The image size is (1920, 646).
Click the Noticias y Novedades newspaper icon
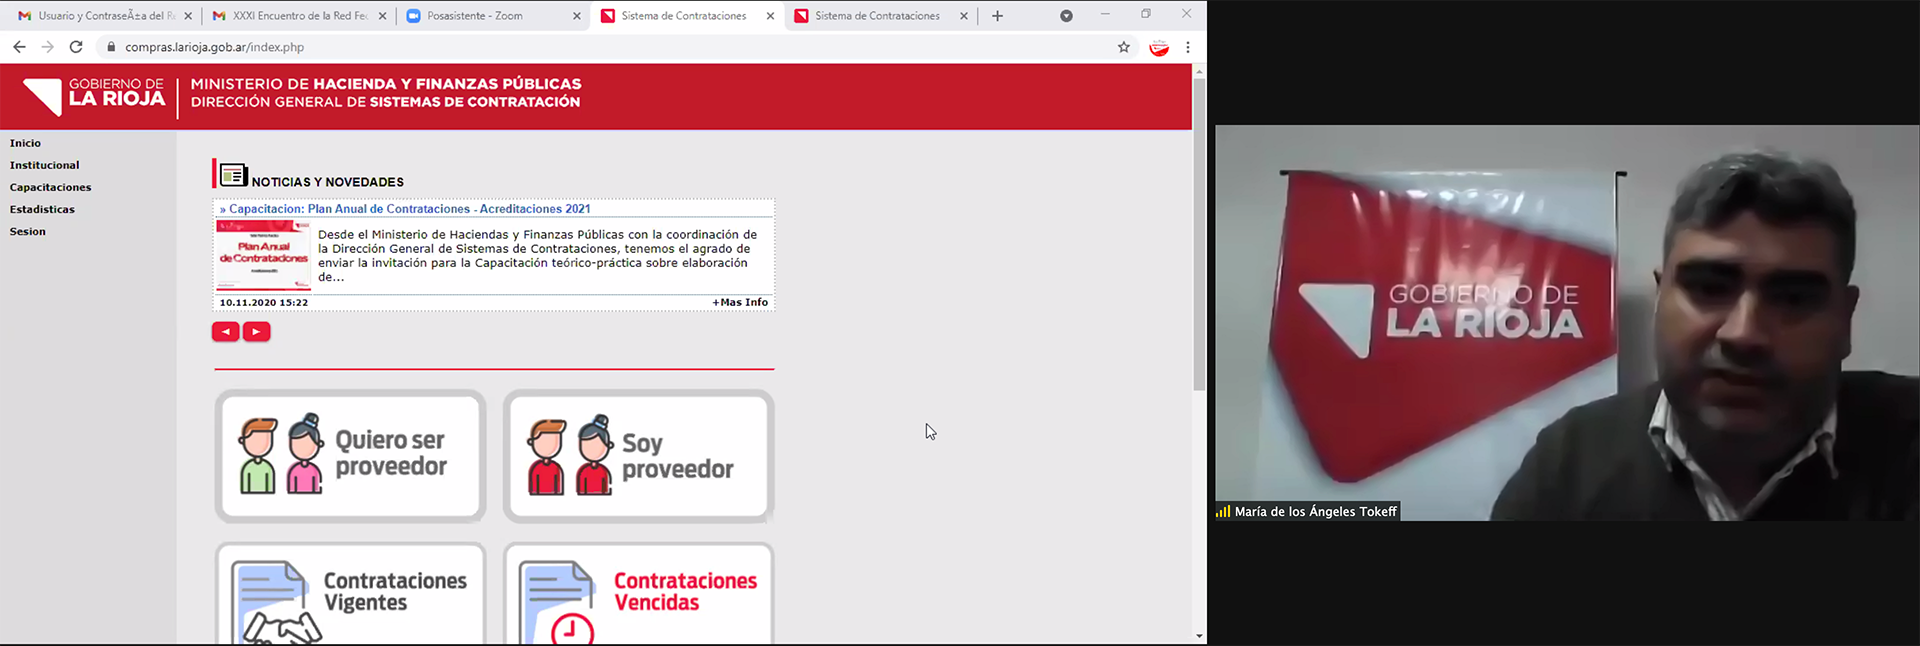click(233, 175)
